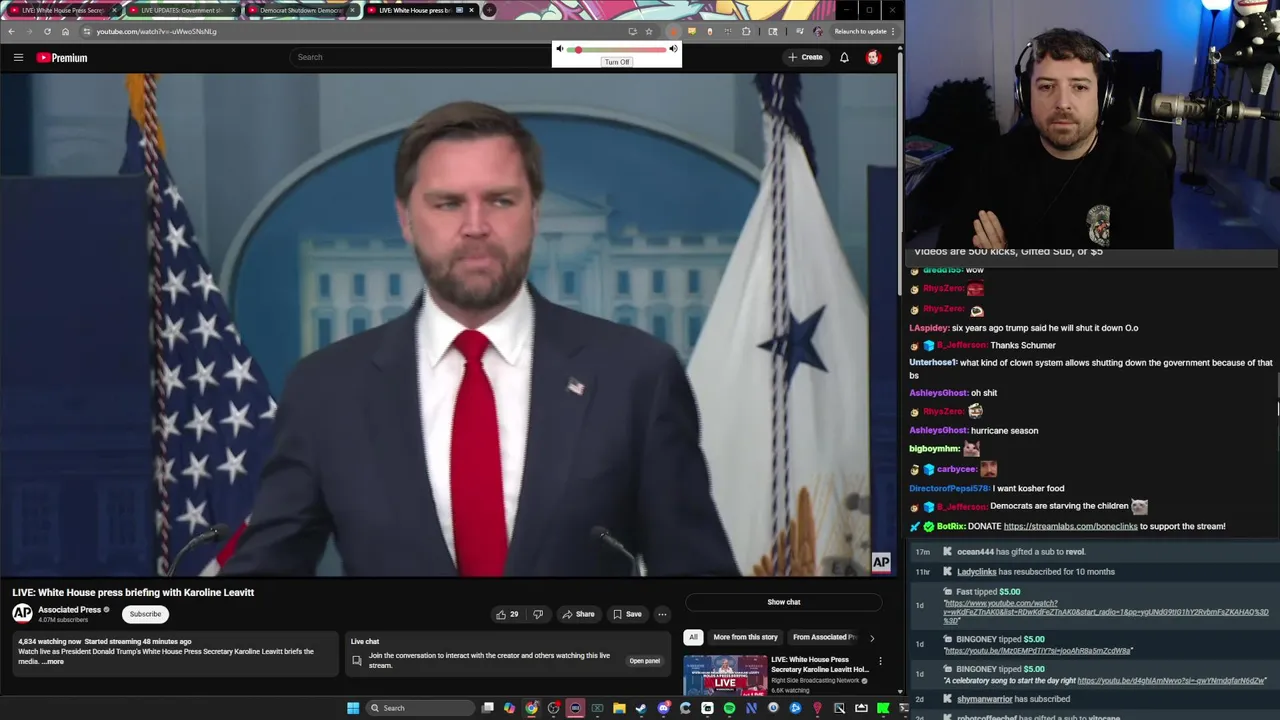1280x720 pixels.
Task: Go back in browser history
Action: pyautogui.click(x=11, y=31)
